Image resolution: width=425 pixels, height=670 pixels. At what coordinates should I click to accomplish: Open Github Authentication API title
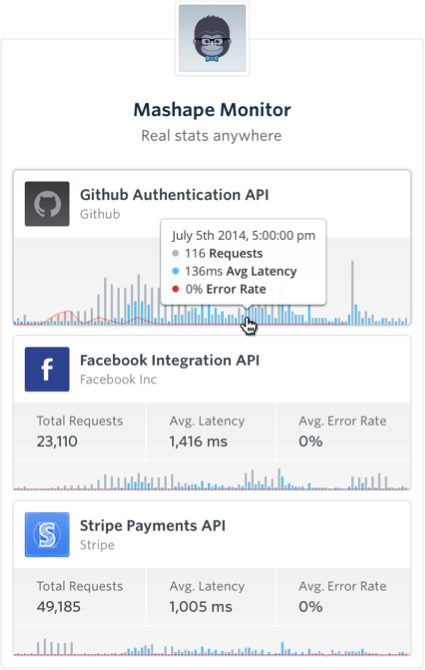[174, 195]
